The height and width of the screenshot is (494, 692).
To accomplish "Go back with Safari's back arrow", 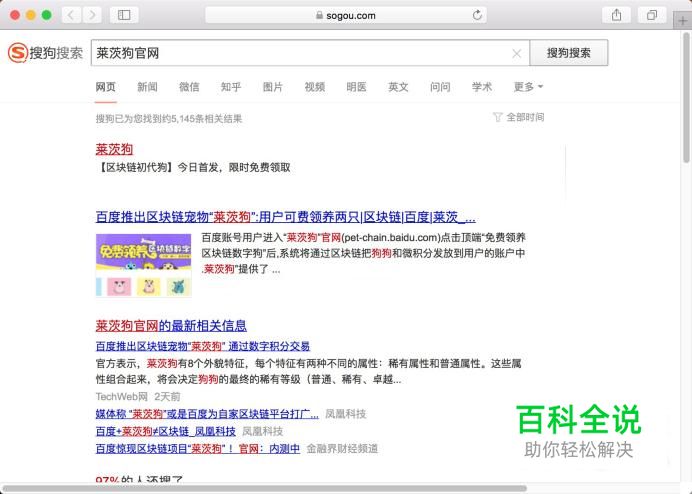I will (71, 15).
